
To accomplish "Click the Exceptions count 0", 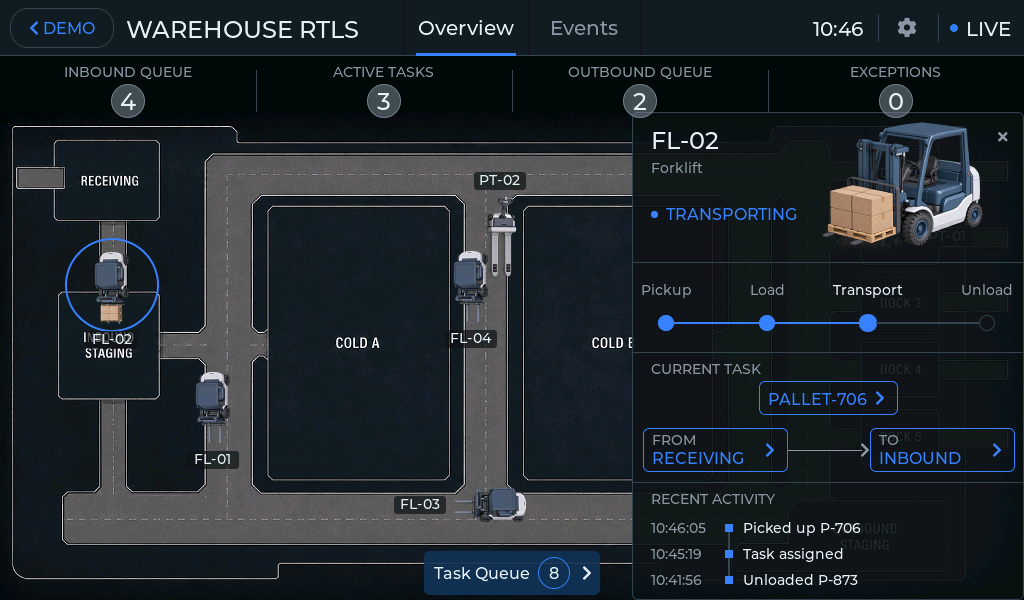I will [895, 101].
